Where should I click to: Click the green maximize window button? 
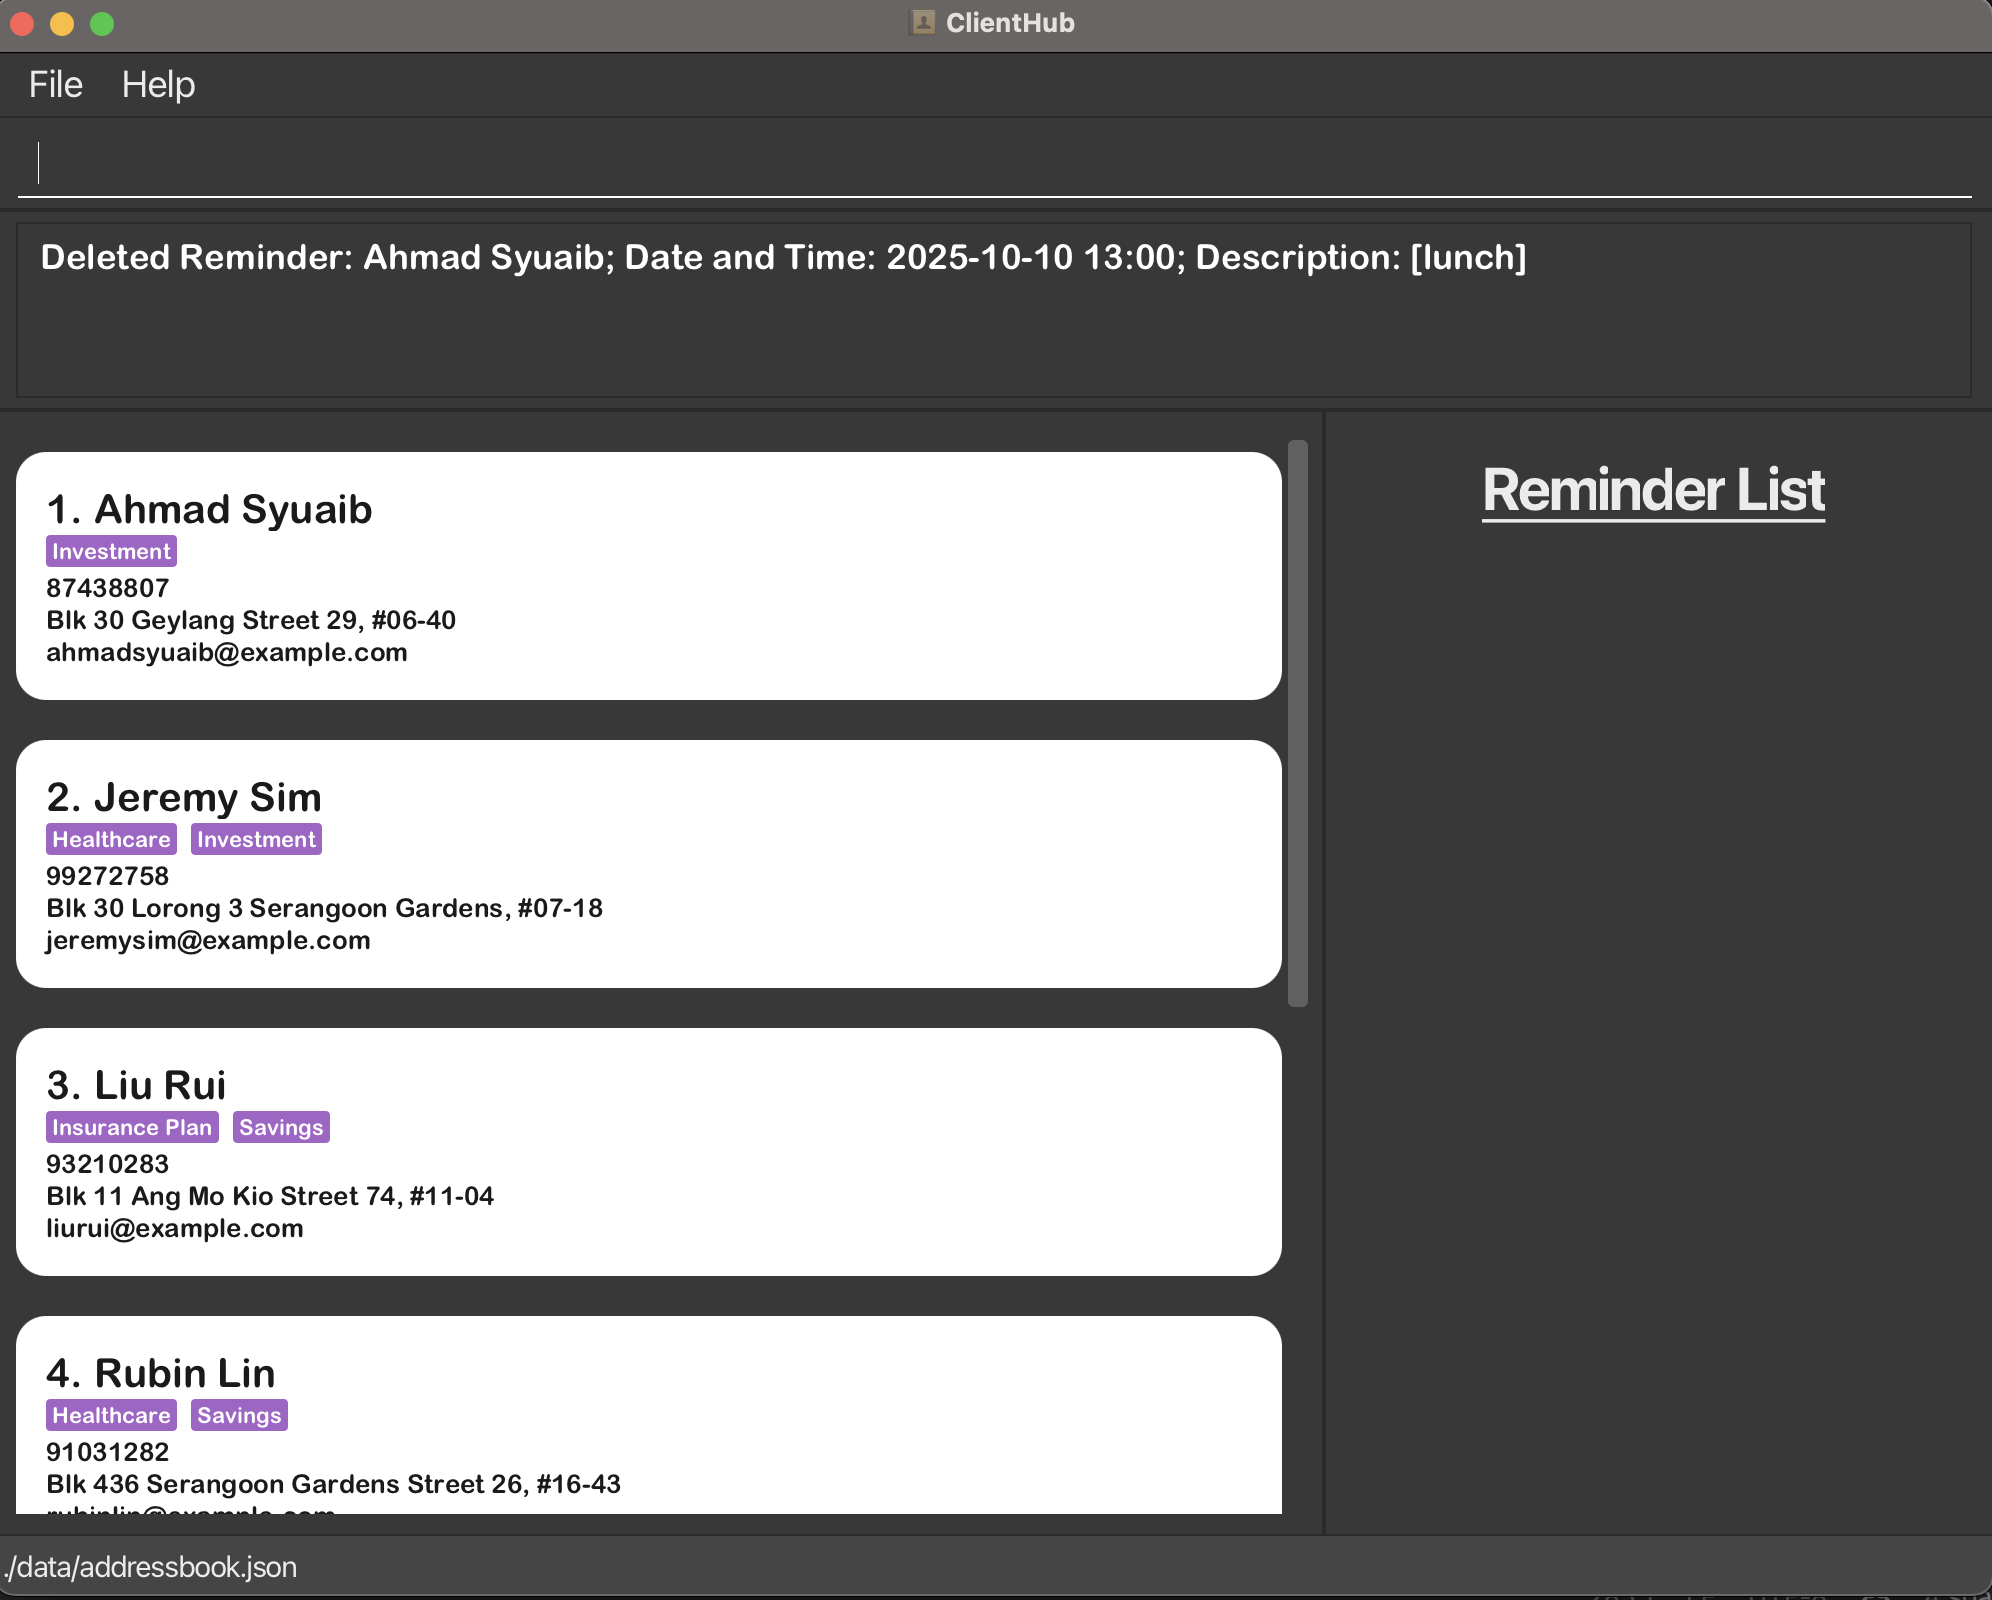coord(102,24)
